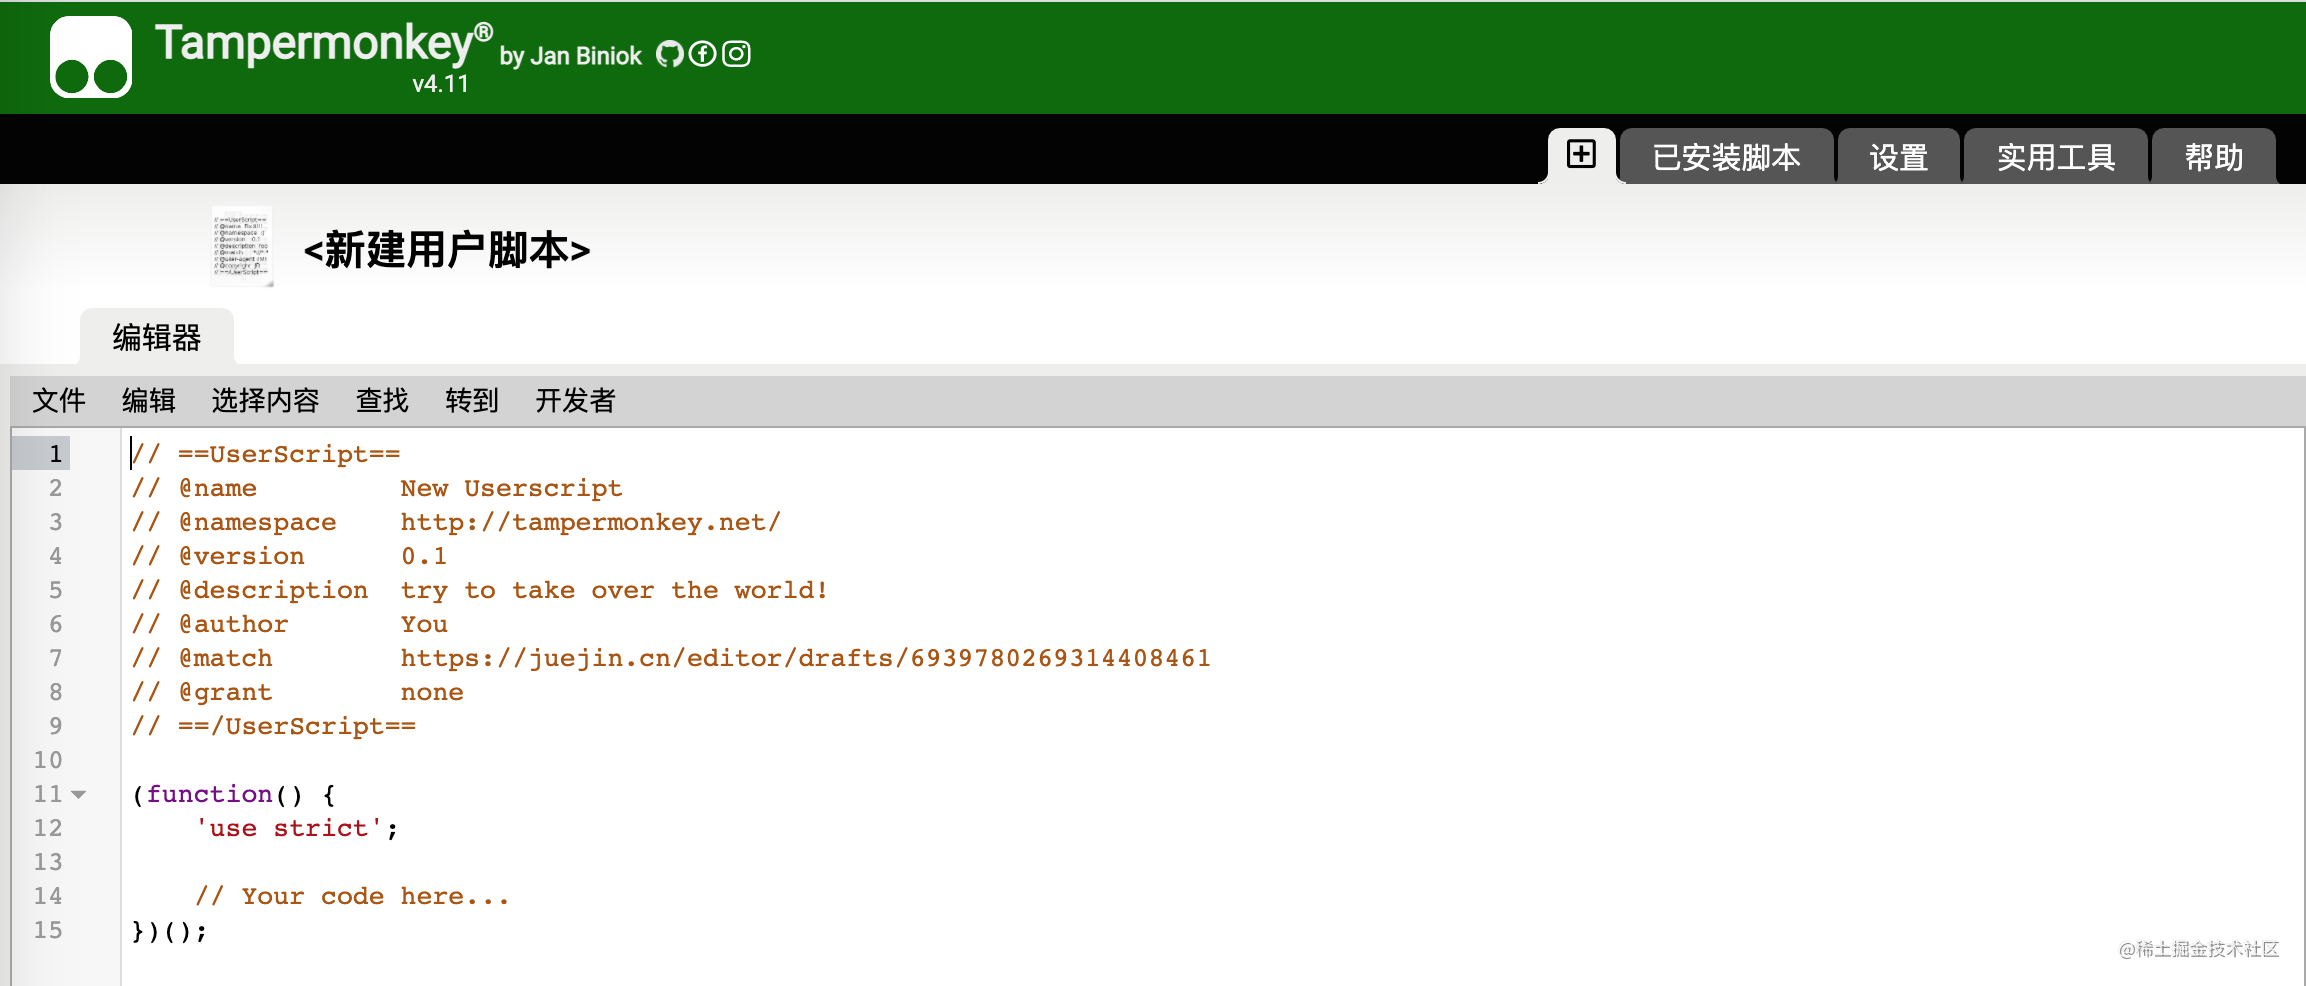Open the Instagram icon link
The image size is (2306, 986).
(x=736, y=54)
